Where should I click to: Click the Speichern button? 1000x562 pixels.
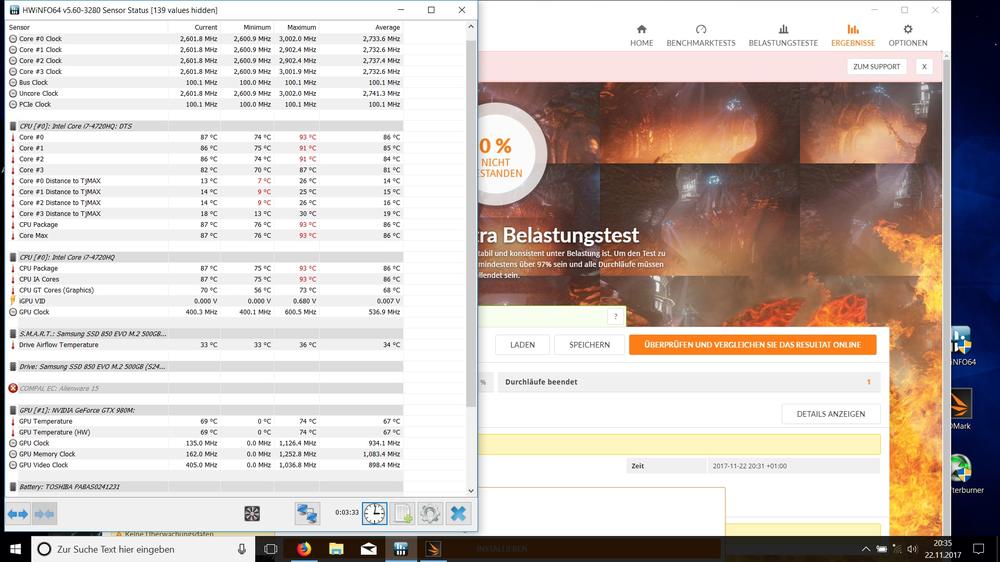[589, 345]
